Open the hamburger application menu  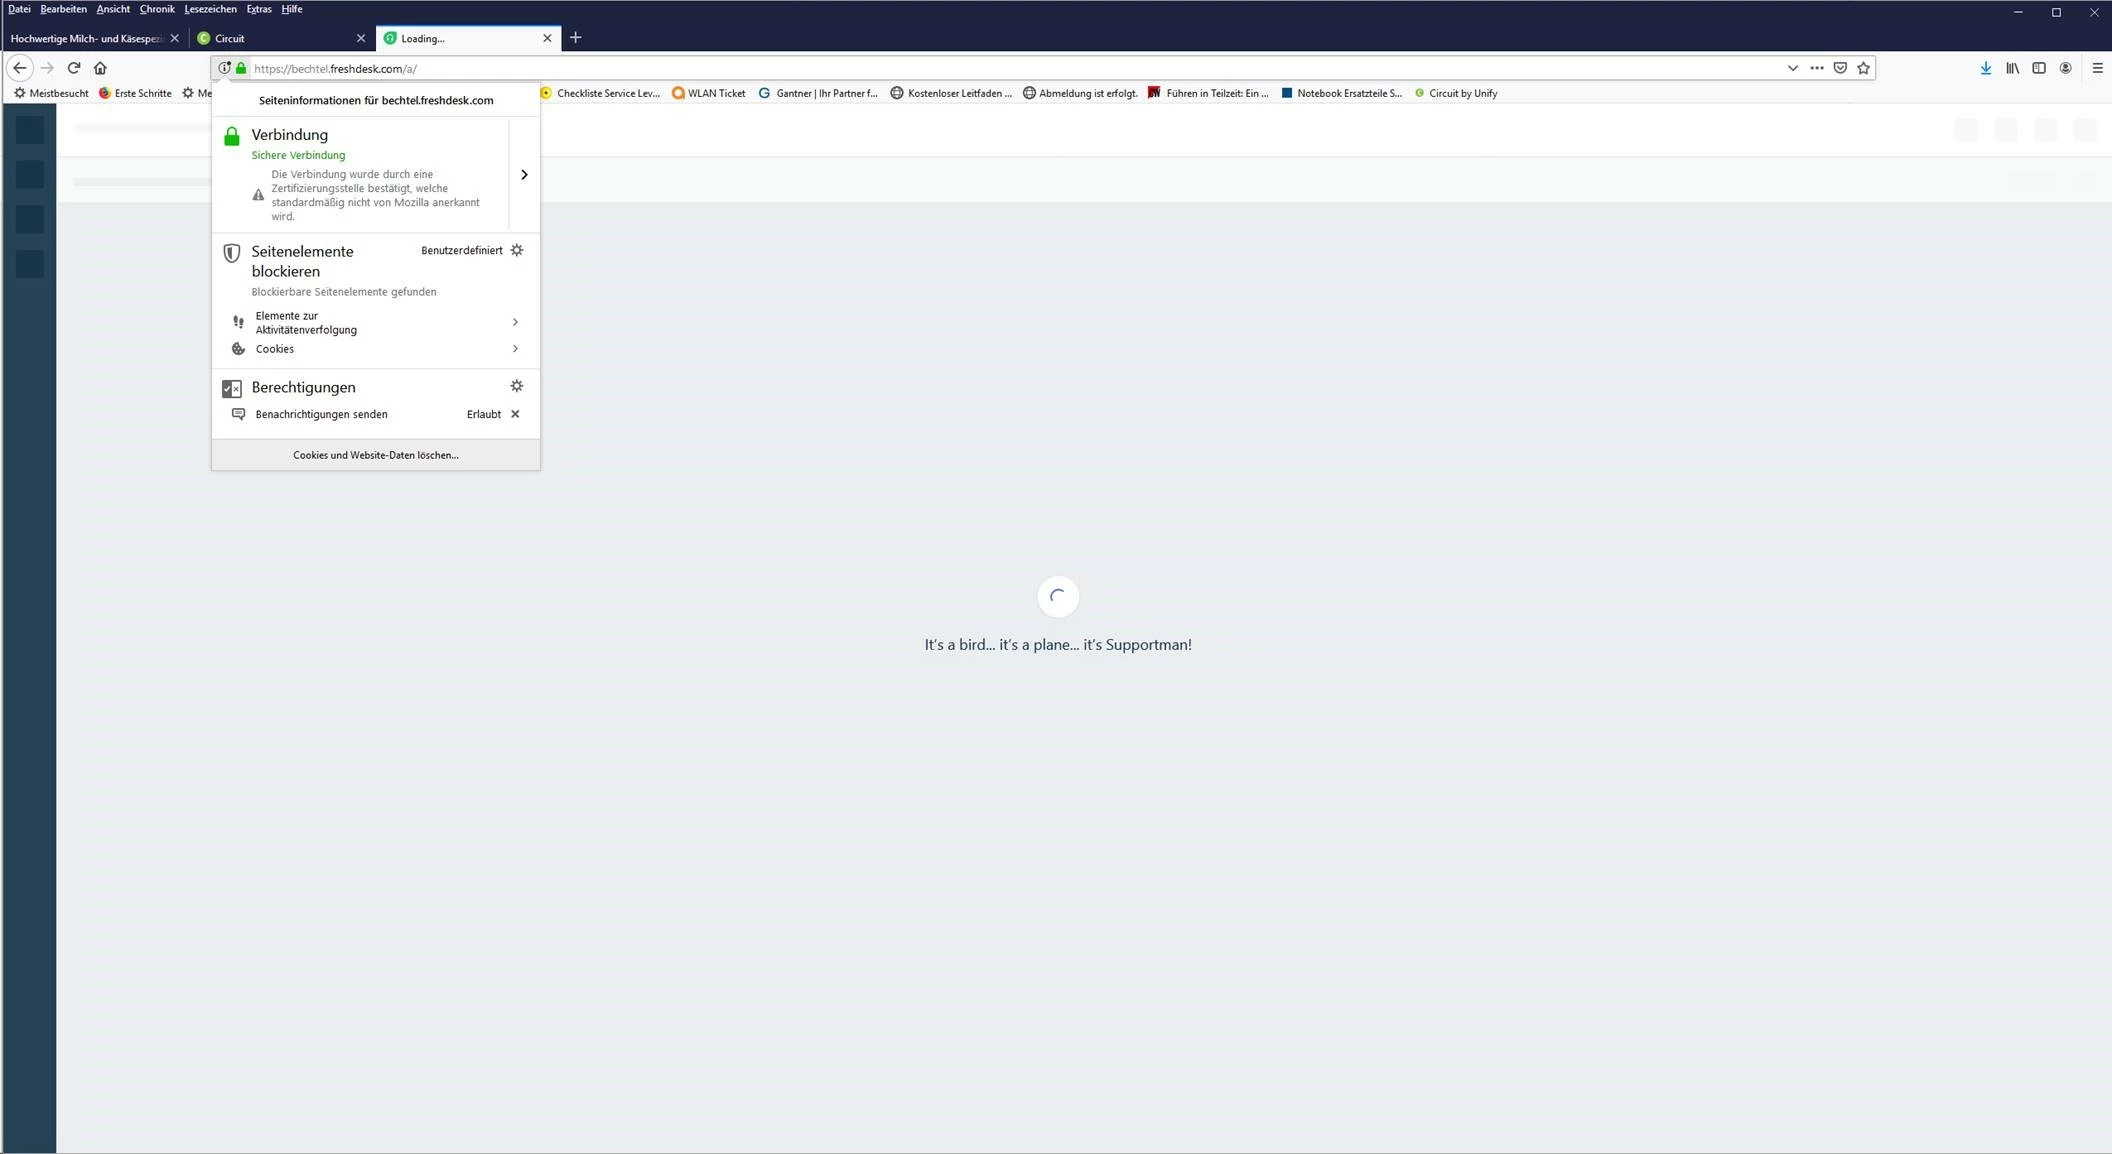(2097, 68)
